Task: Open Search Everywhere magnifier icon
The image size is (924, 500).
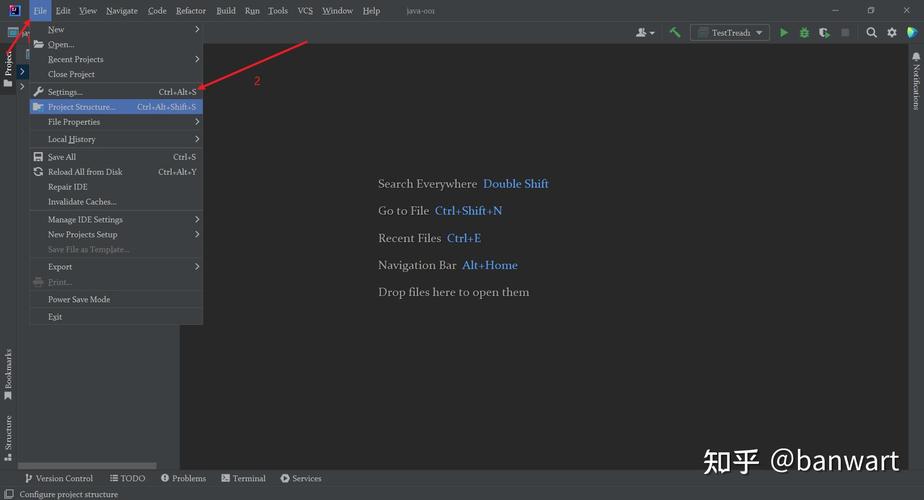Action: [872, 32]
